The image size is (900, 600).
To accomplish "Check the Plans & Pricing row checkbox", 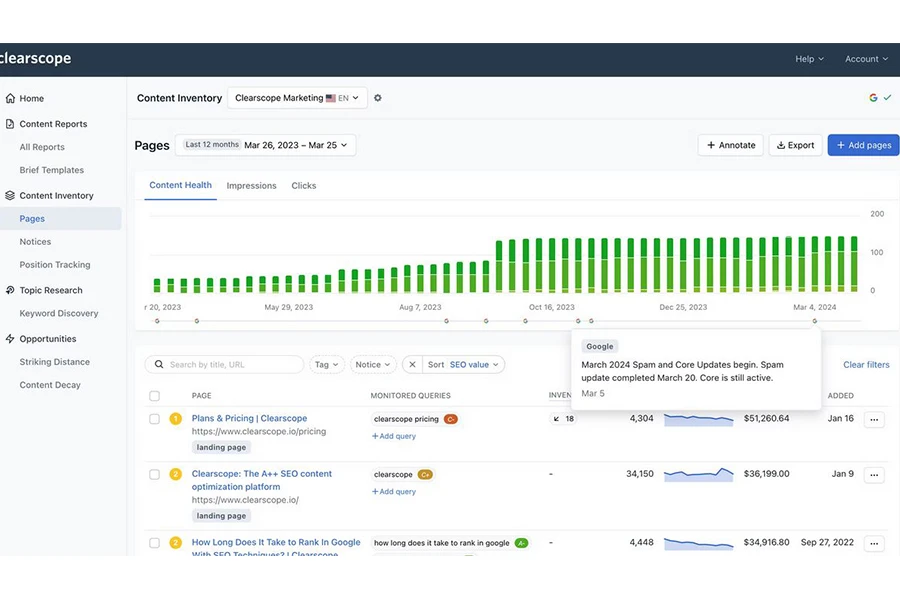I will pos(154,419).
